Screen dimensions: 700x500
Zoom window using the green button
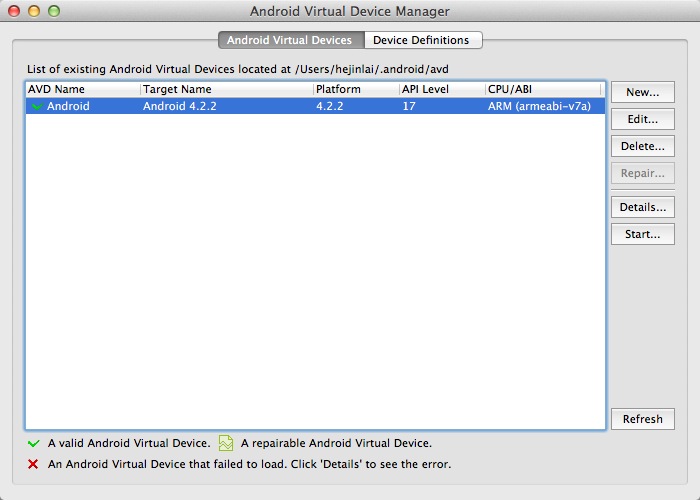point(54,11)
